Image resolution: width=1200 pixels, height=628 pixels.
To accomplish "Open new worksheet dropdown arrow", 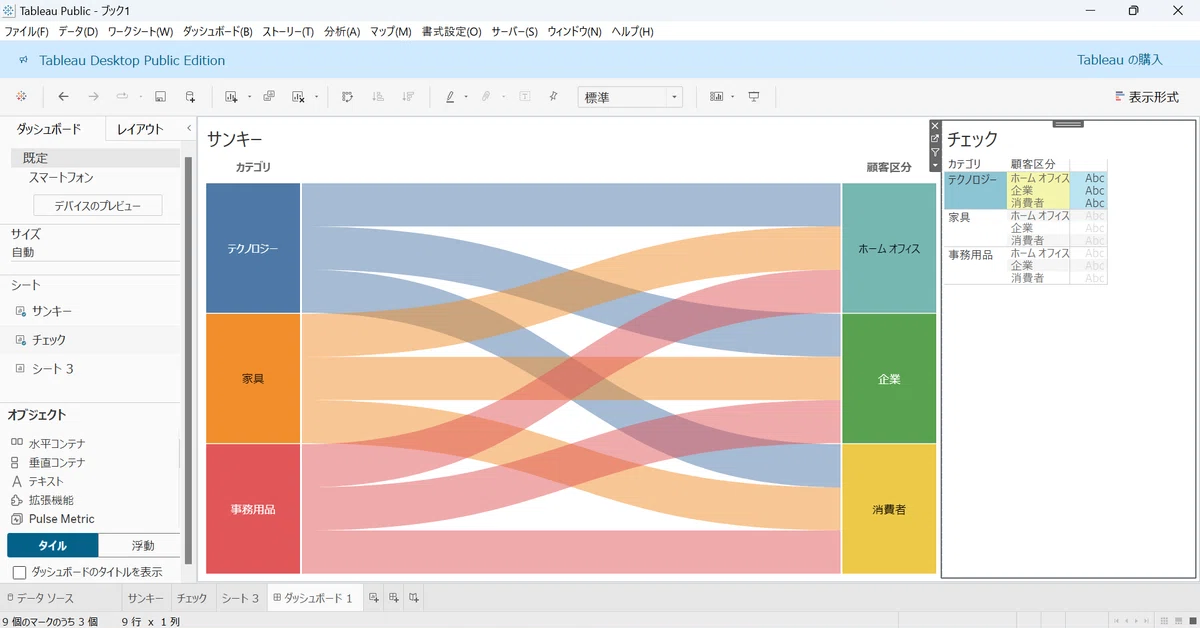I will point(248,97).
